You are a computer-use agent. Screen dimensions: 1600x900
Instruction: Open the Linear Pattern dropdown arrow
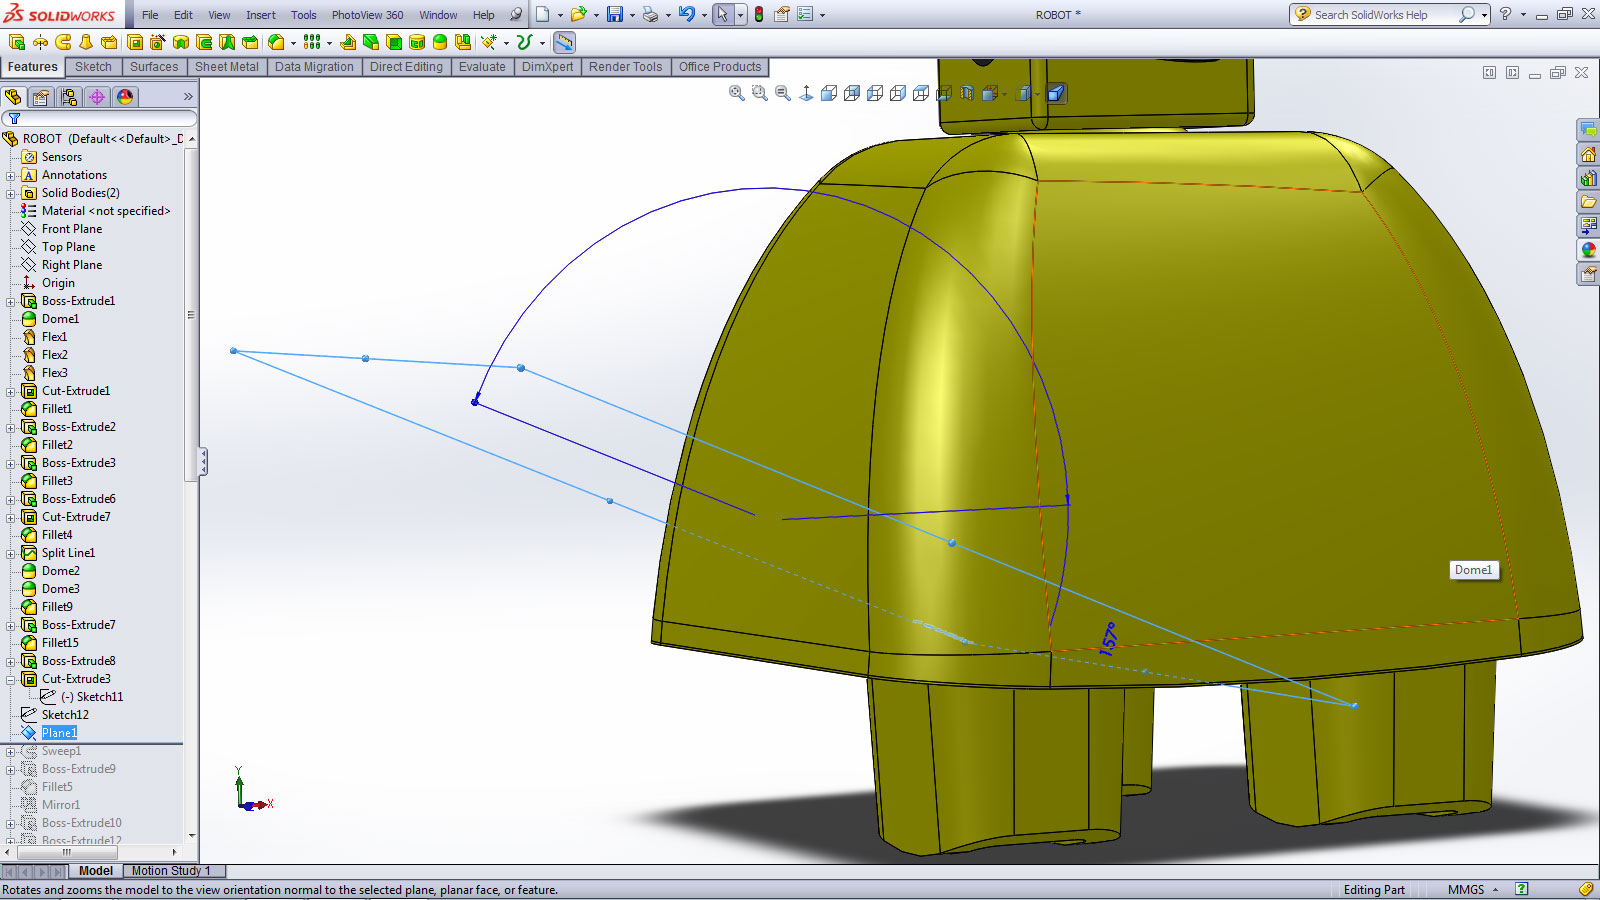coord(329,43)
